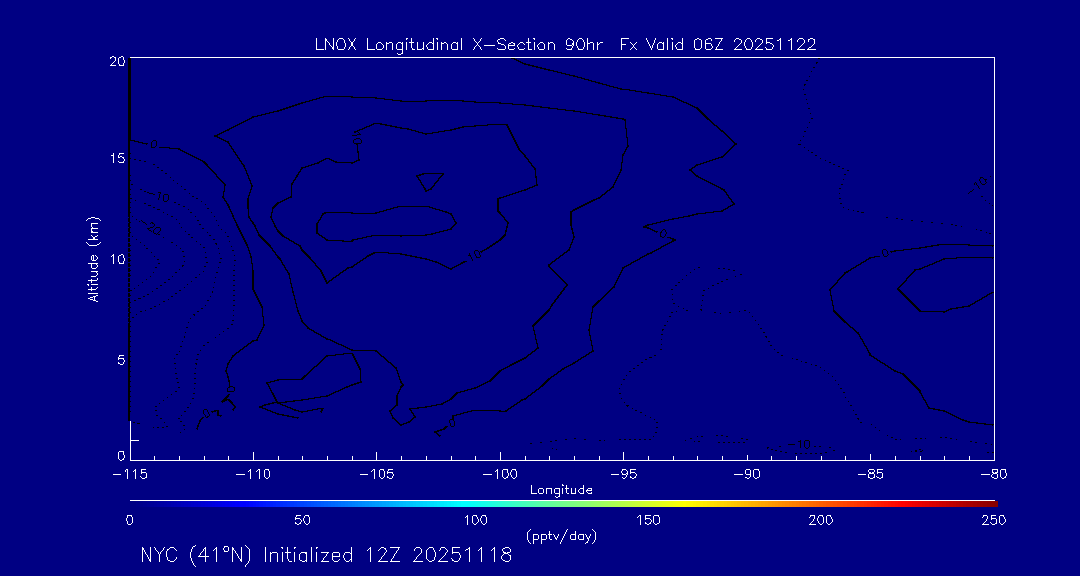Click the plot title LNOX Longitudinal X-Section
1080x576 pixels.
[x=566, y=45]
